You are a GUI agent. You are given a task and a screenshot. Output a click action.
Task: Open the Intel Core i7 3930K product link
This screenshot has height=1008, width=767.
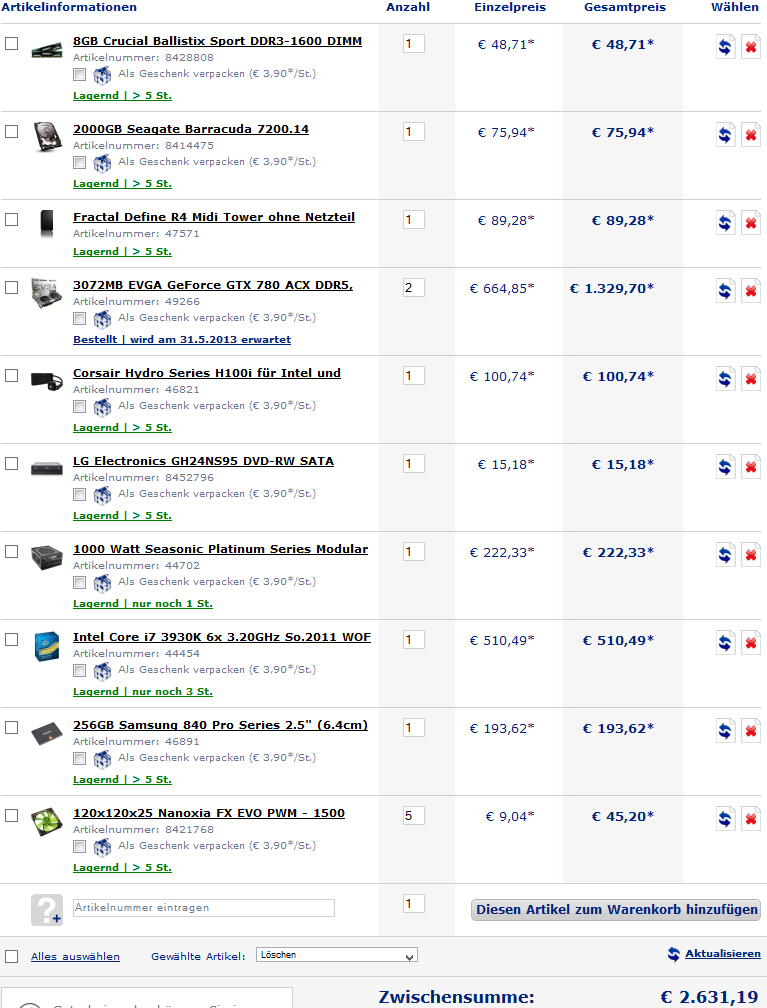click(222, 637)
